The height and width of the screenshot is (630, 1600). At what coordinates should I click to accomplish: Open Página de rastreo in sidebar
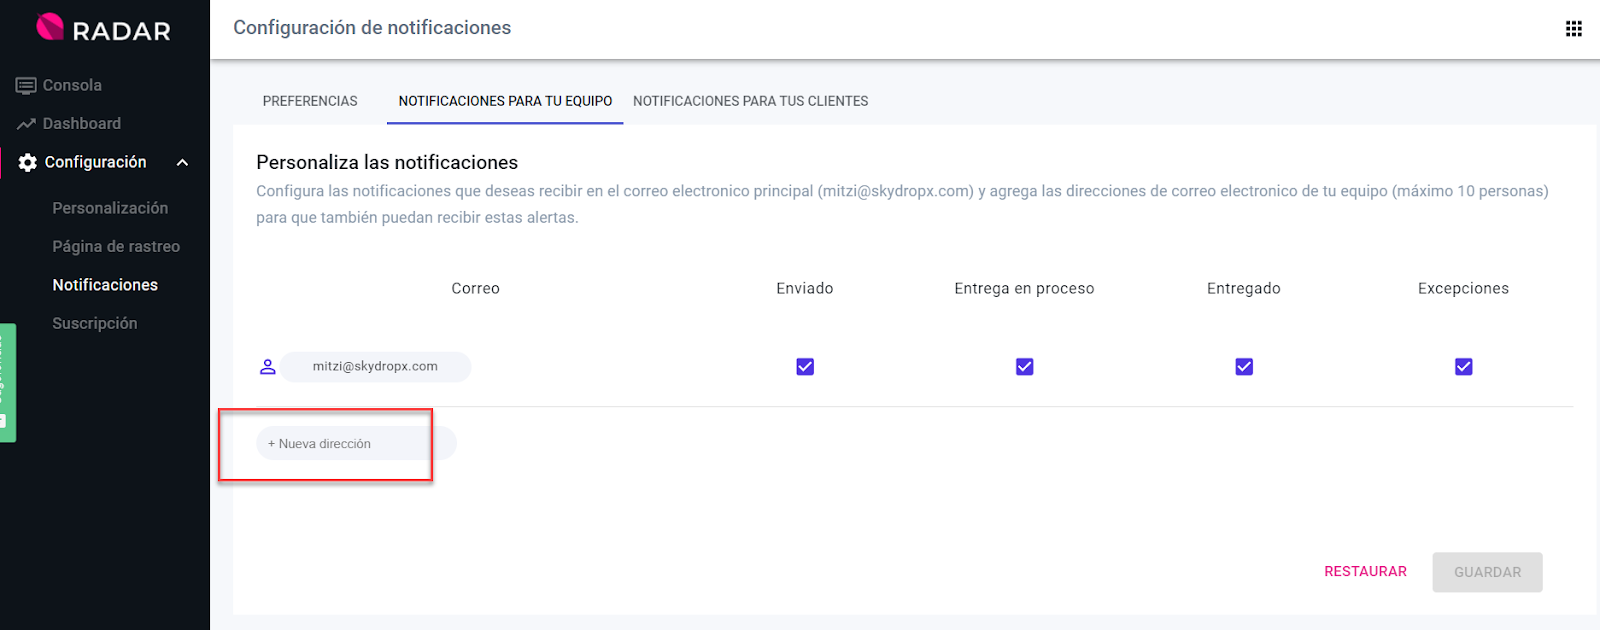point(116,247)
